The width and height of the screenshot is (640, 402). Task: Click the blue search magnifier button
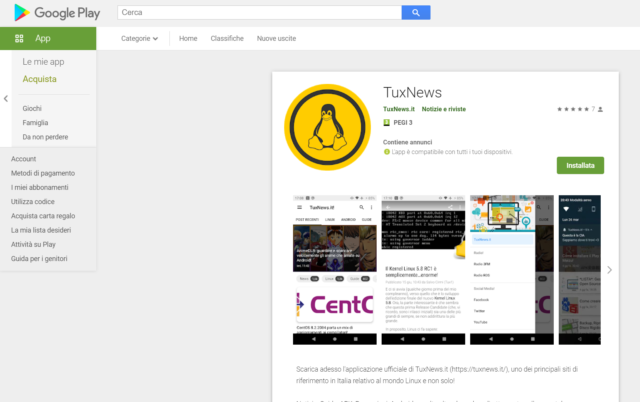pos(416,13)
